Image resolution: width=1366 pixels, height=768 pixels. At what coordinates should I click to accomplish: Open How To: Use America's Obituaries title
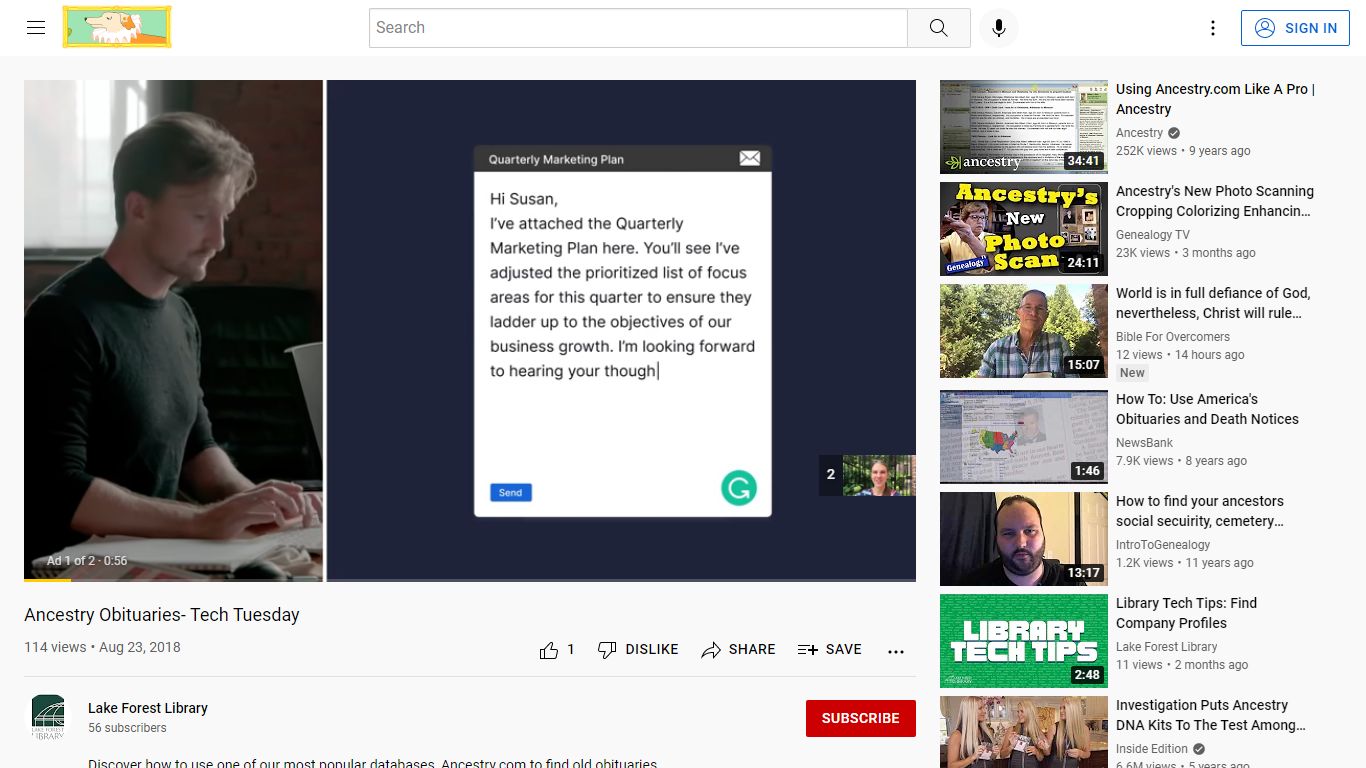click(x=1207, y=409)
